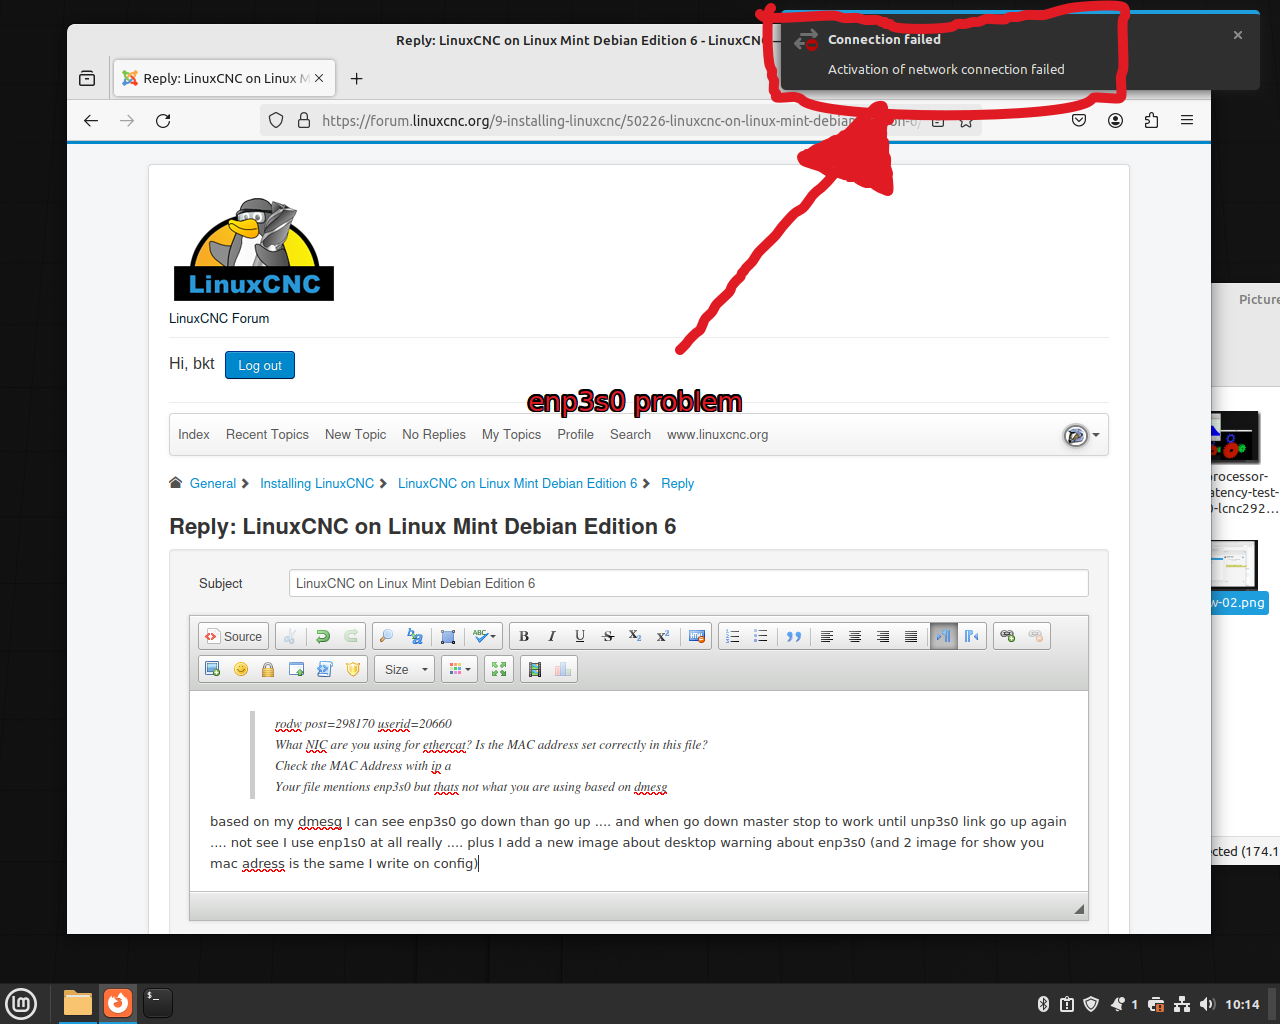Click the Select All icon
1280x1024 pixels.
tap(448, 636)
